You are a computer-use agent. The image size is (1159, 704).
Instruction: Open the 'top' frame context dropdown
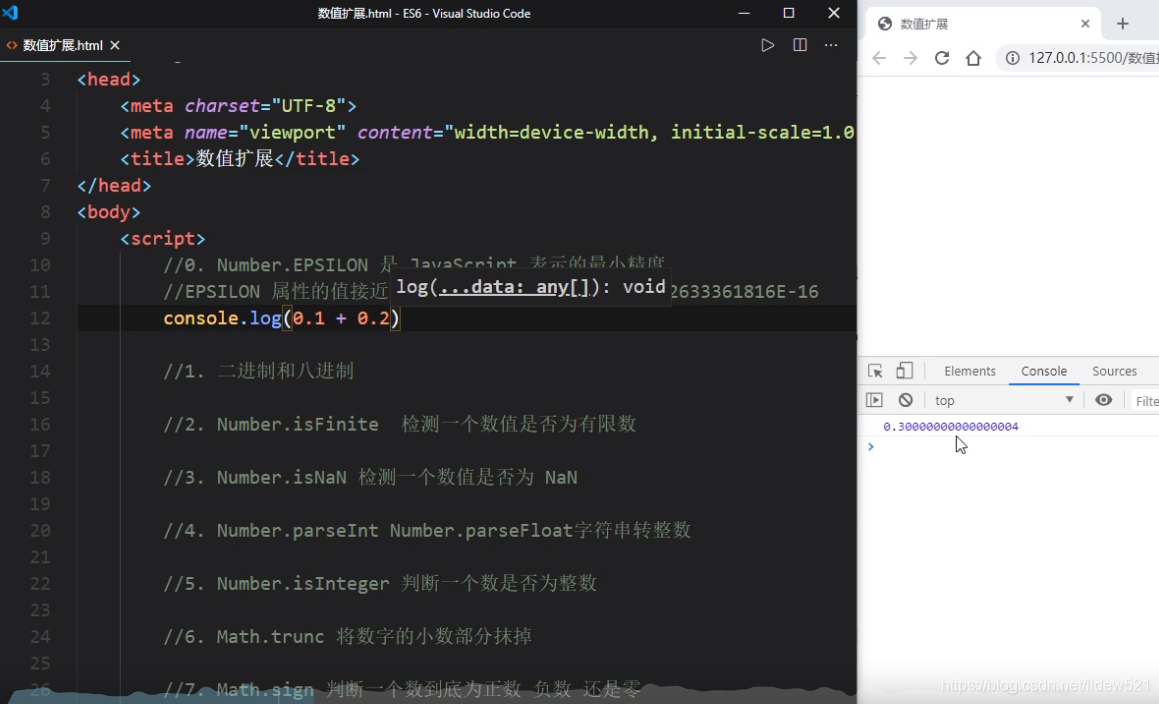pos(1000,399)
